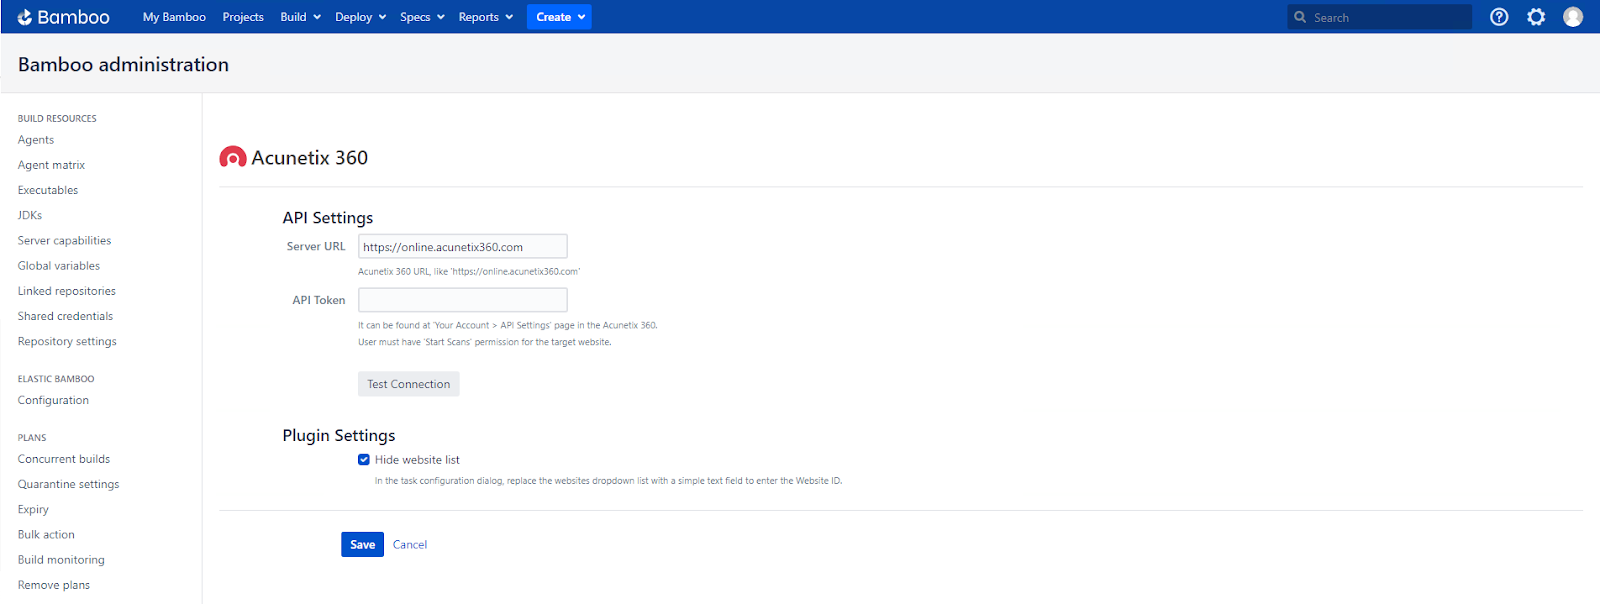The width and height of the screenshot is (1600, 604).
Task: Click the Bamboo logo in header
Action: point(63,17)
